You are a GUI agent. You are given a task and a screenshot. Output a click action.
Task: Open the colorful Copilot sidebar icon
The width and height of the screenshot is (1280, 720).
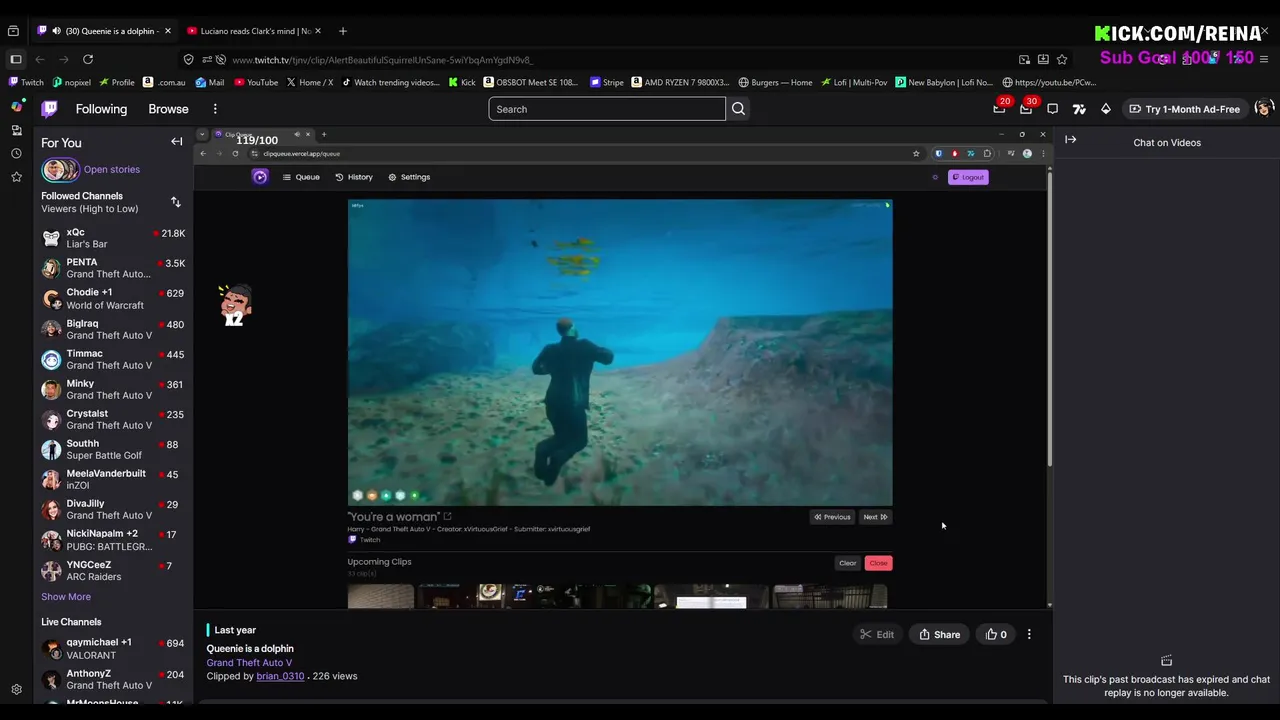(16, 106)
